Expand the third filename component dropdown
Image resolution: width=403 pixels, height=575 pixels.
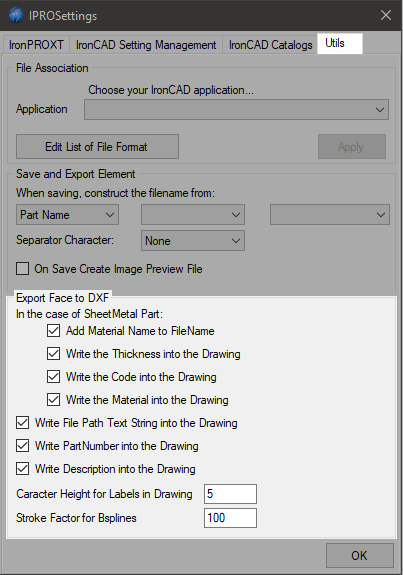click(x=330, y=215)
